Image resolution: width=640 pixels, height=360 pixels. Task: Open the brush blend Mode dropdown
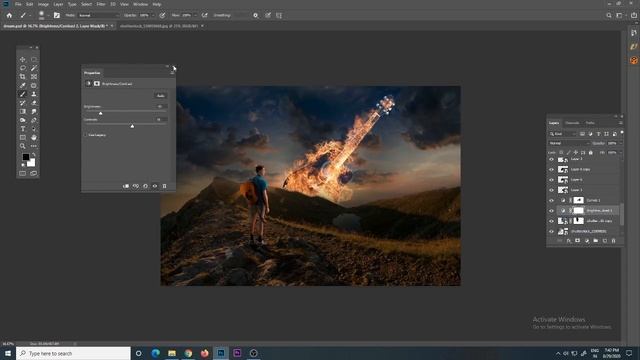tap(99, 16)
